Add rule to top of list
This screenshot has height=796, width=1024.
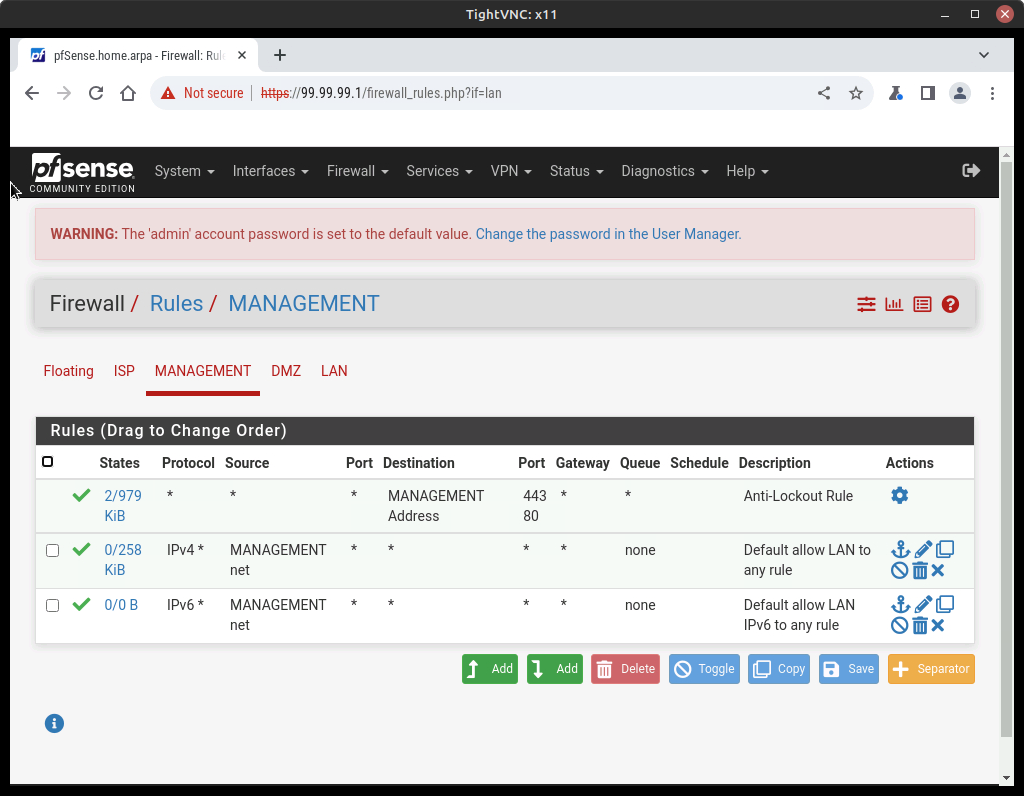[x=490, y=669]
